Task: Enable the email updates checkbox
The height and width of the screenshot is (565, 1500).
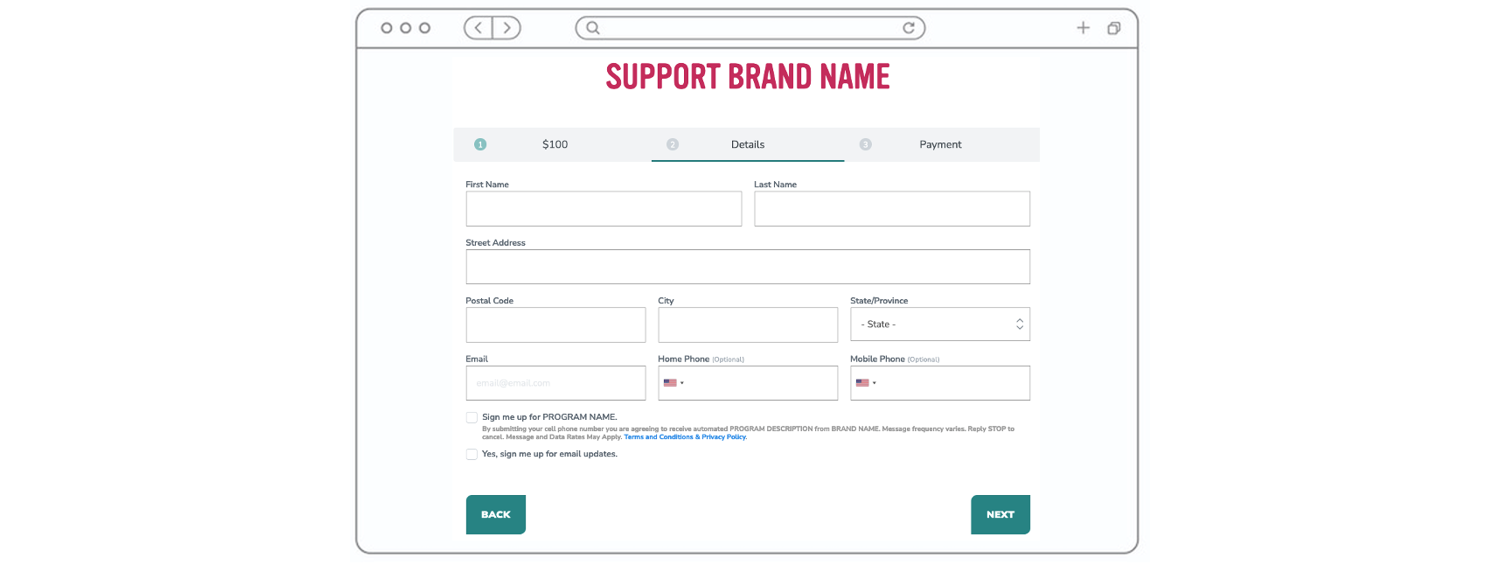Action: (472, 454)
